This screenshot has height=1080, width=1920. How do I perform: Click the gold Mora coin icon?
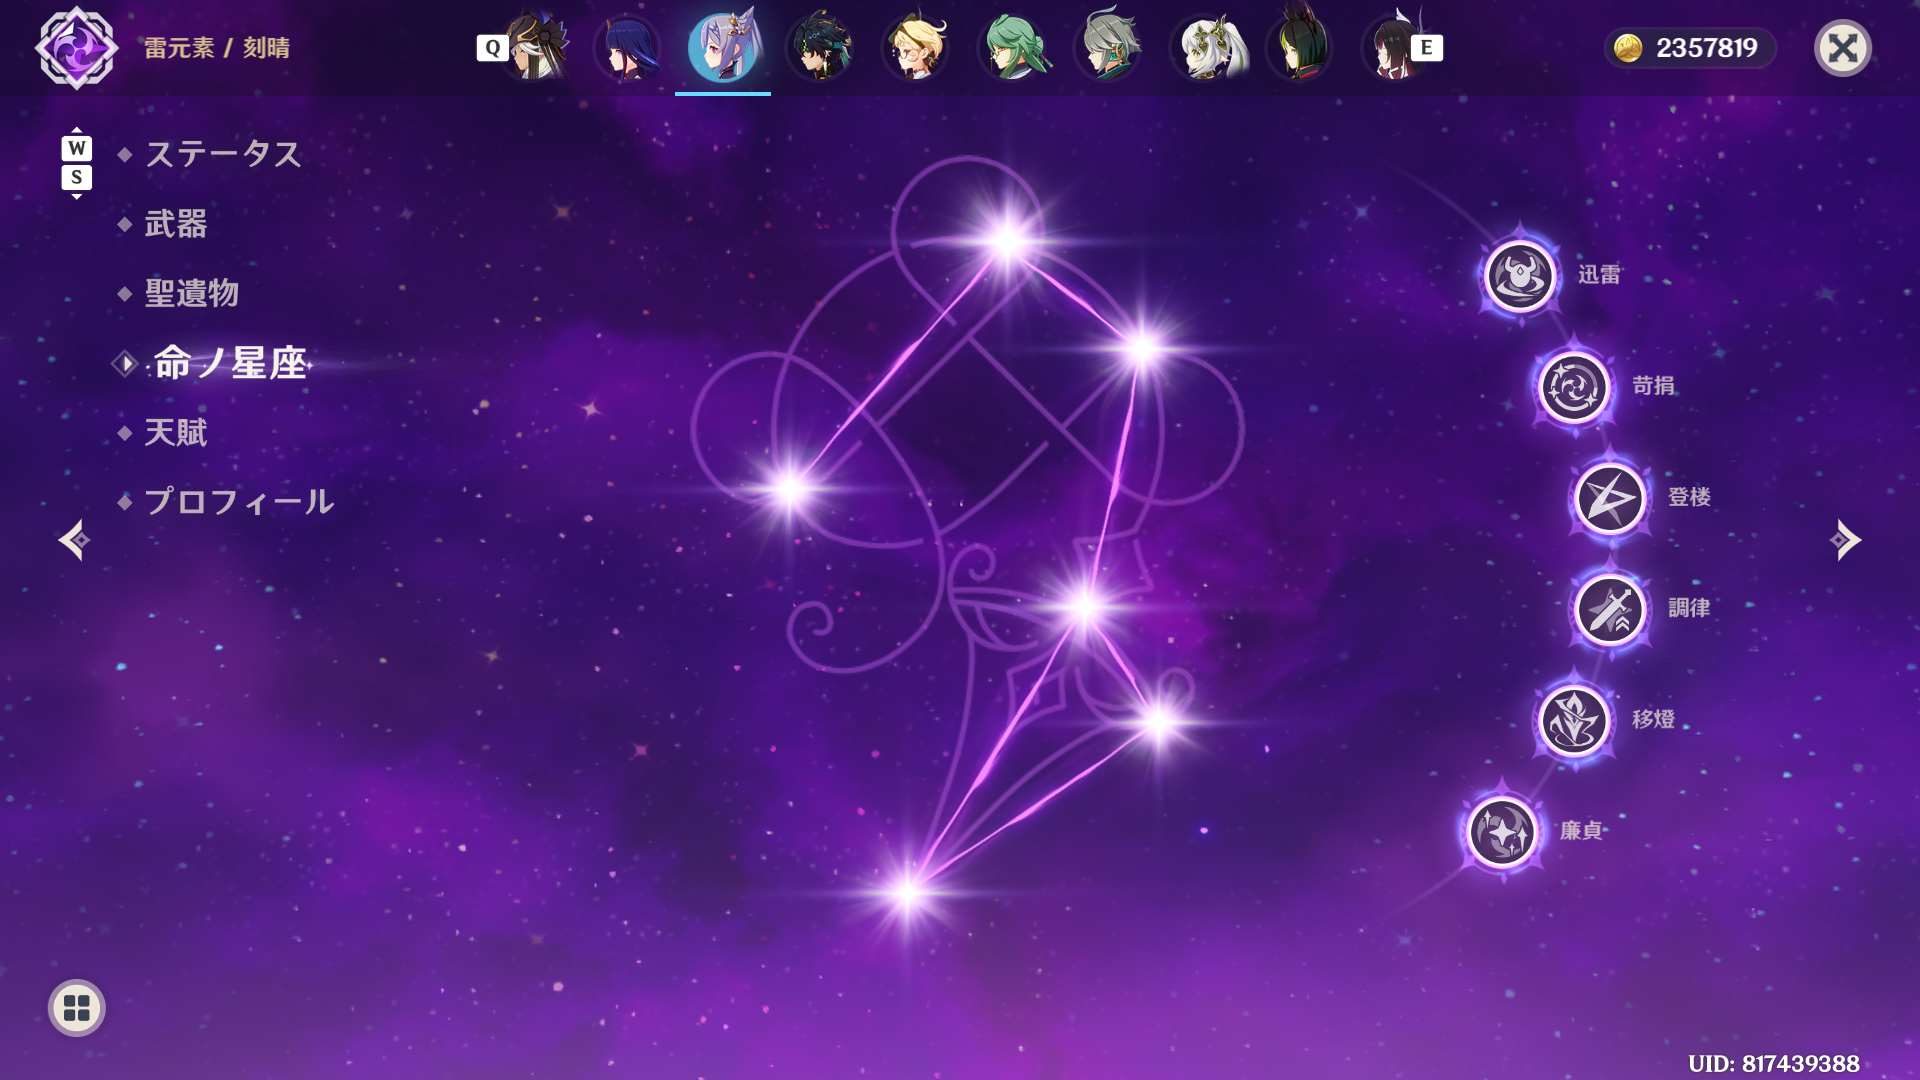point(1628,48)
